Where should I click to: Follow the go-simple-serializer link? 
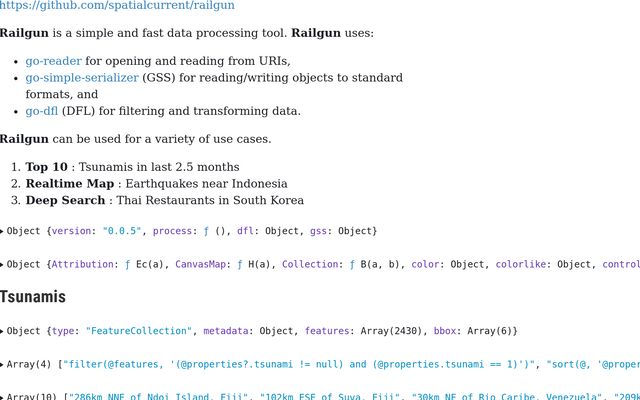pos(82,78)
